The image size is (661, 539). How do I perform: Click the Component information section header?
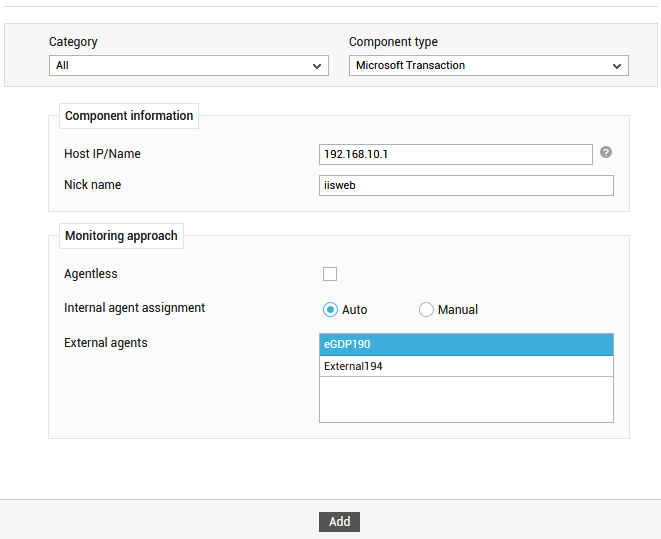point(129,116)
